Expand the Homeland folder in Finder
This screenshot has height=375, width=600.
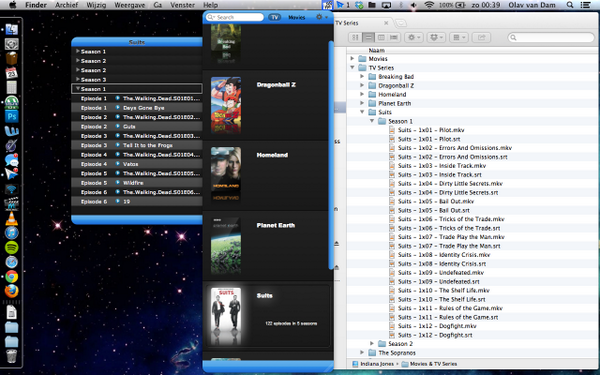click(362, 94)
